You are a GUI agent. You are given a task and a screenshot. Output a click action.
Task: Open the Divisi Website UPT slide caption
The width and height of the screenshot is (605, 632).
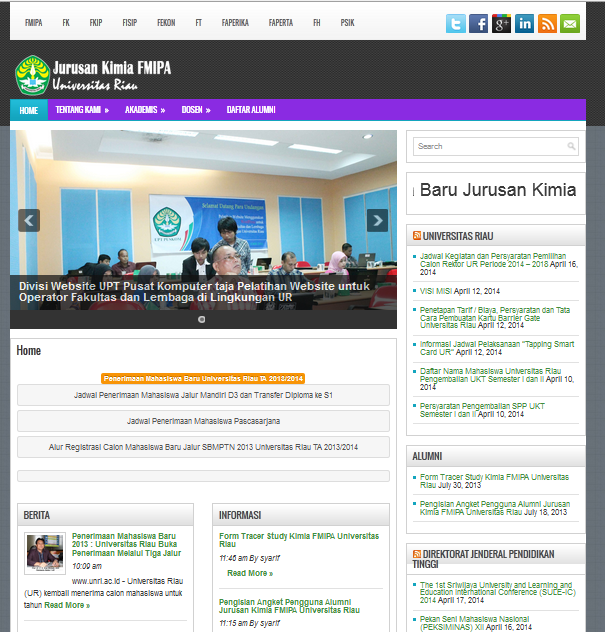point(194,292)
